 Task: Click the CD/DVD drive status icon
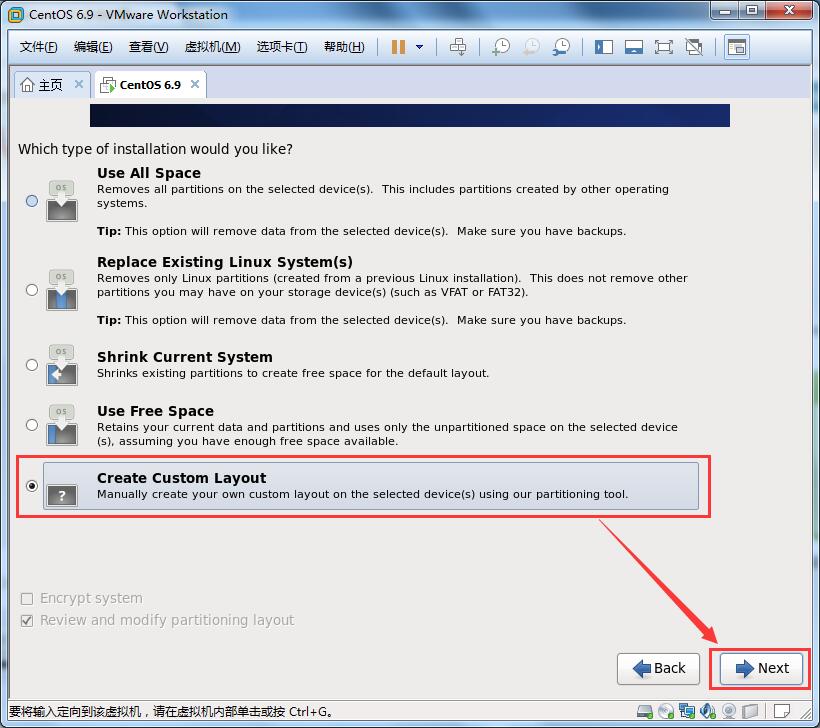pyautogui.click(x=666, y=711)
